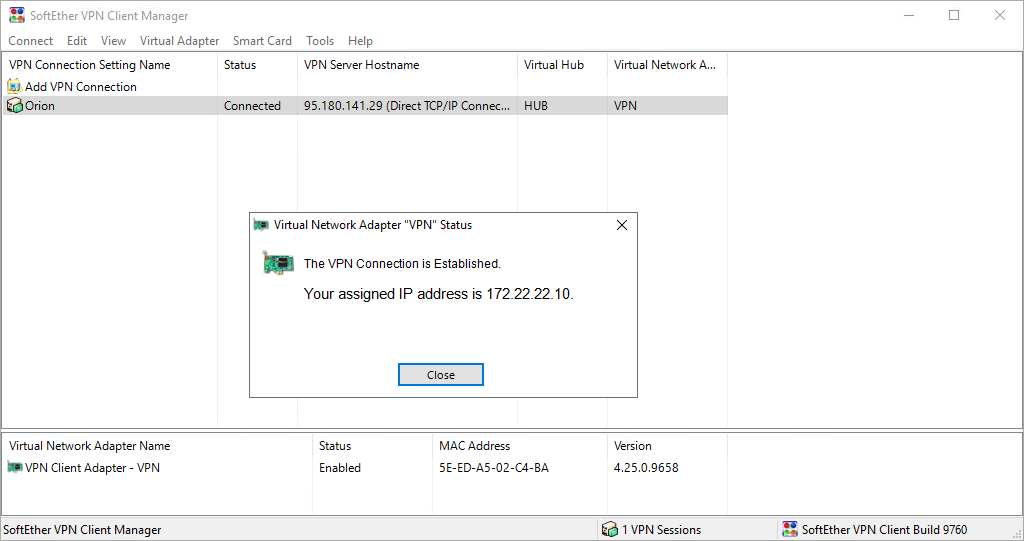Sort by VPN Server Hostname column
1024x541 pixels.
point(407,65)
